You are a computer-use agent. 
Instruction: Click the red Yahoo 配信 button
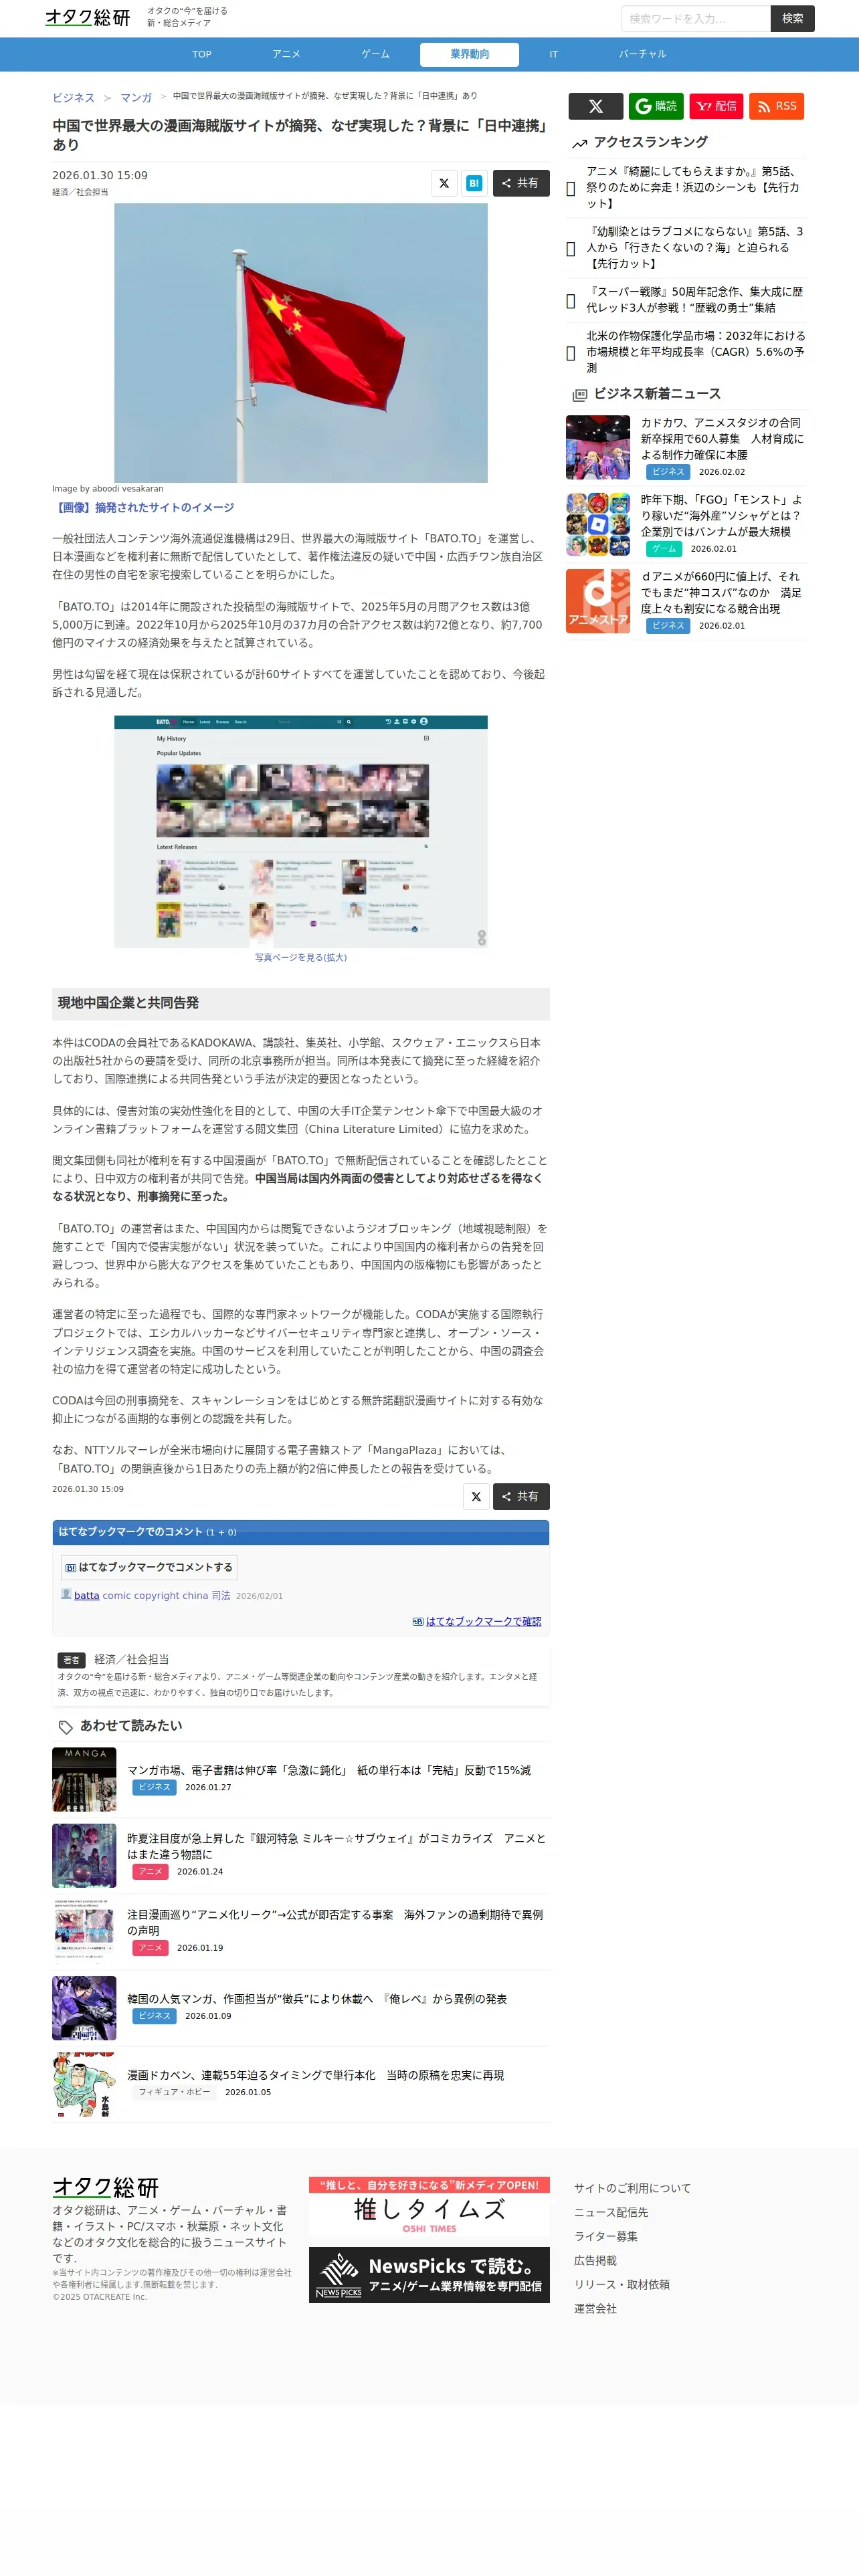coord(716,106)
